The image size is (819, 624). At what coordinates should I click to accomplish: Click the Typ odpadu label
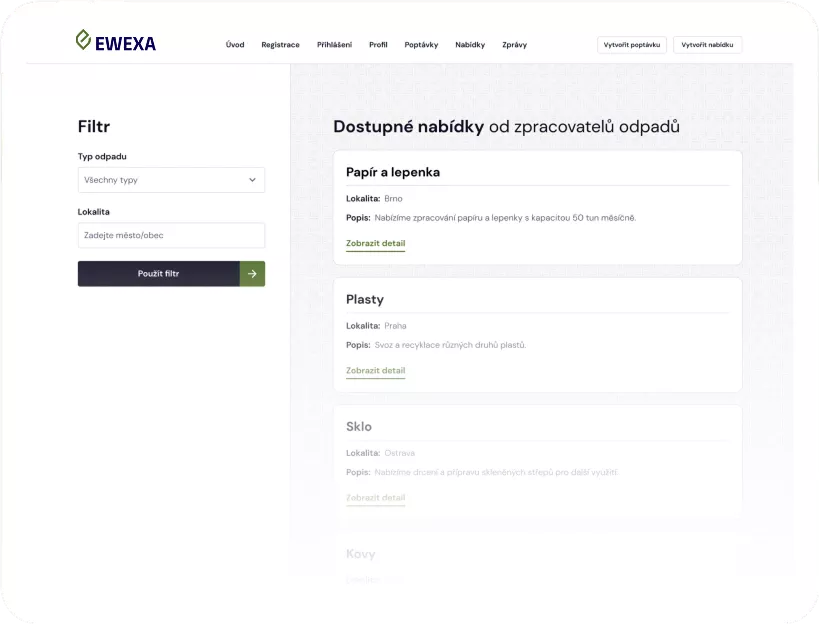[x=102, y=157]
